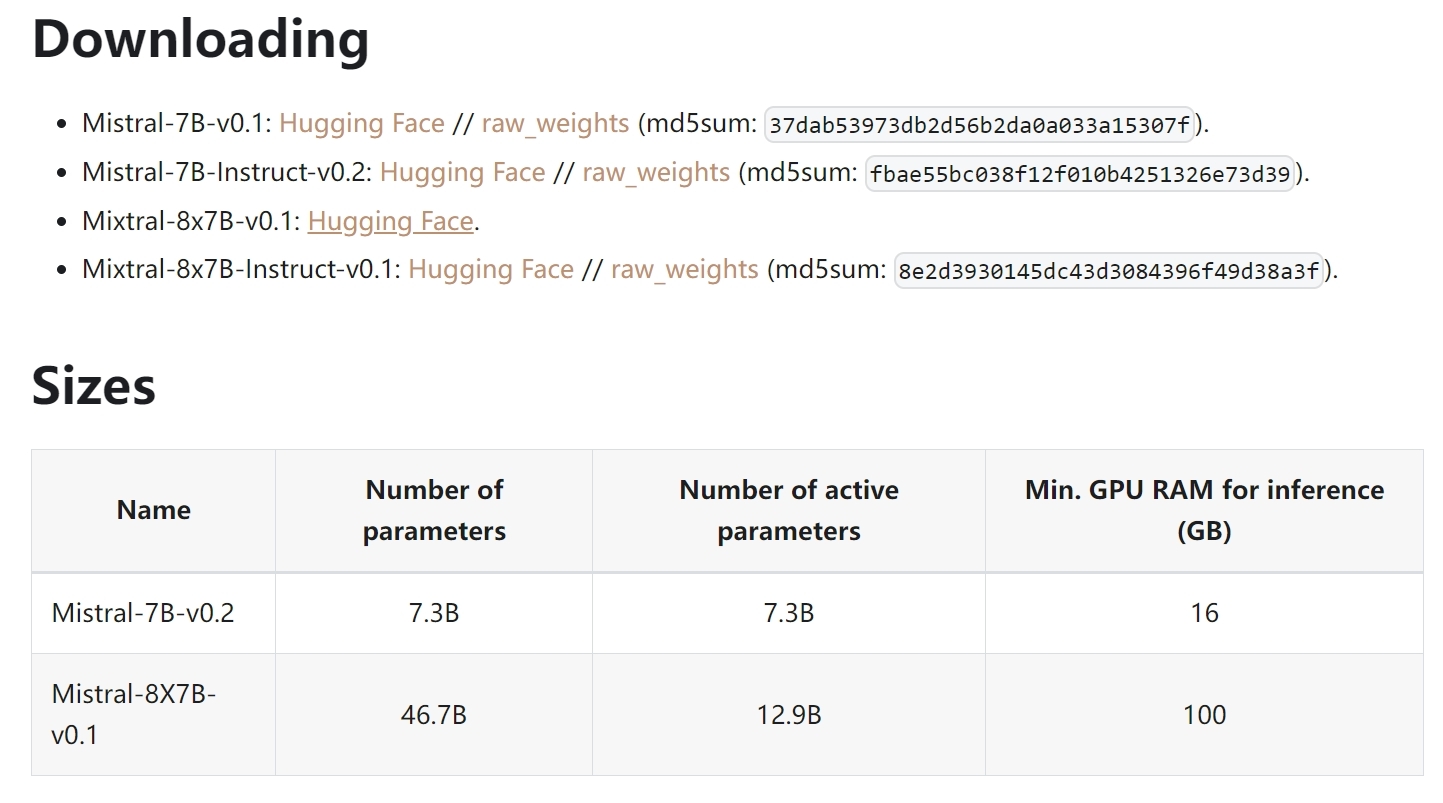Click the 12.9B active parameters cell
This screenshot has height=803, width=1443.
[x=788, y=715]
